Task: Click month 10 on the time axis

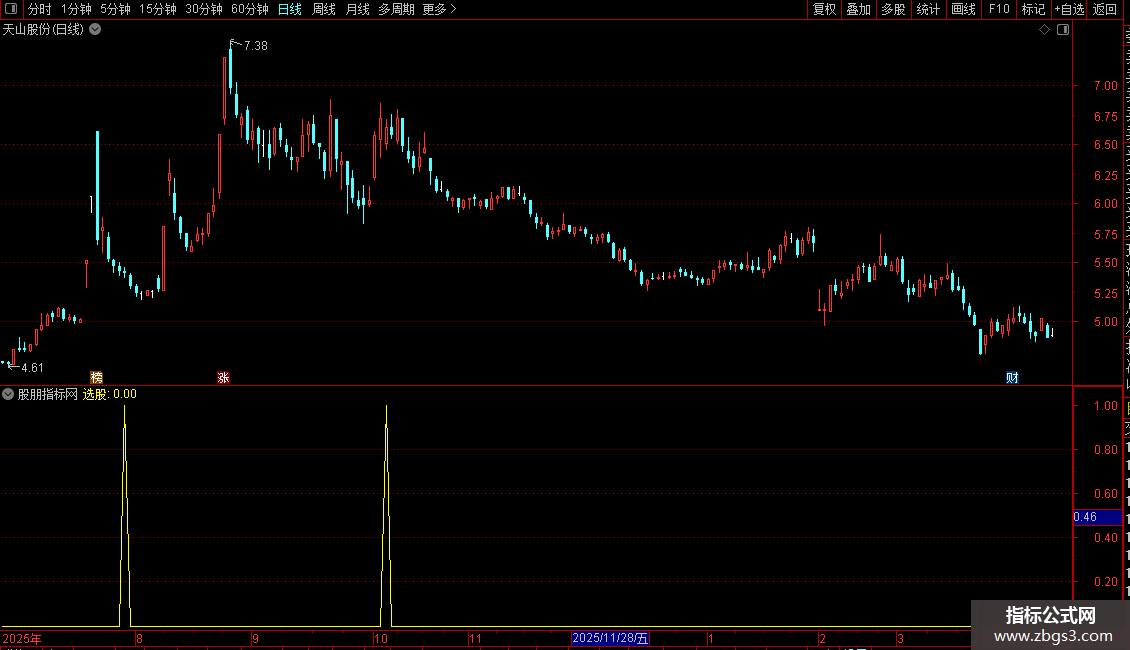Action: [381, 638]
